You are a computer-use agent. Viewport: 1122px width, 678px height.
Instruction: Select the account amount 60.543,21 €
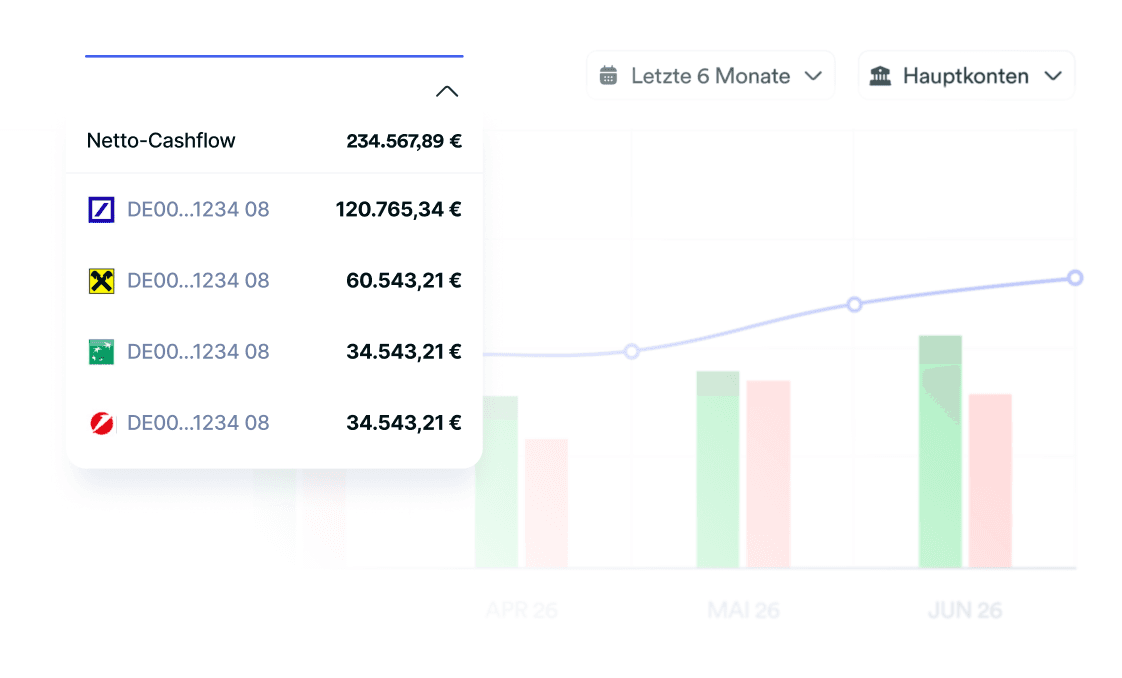click(404, 280)
